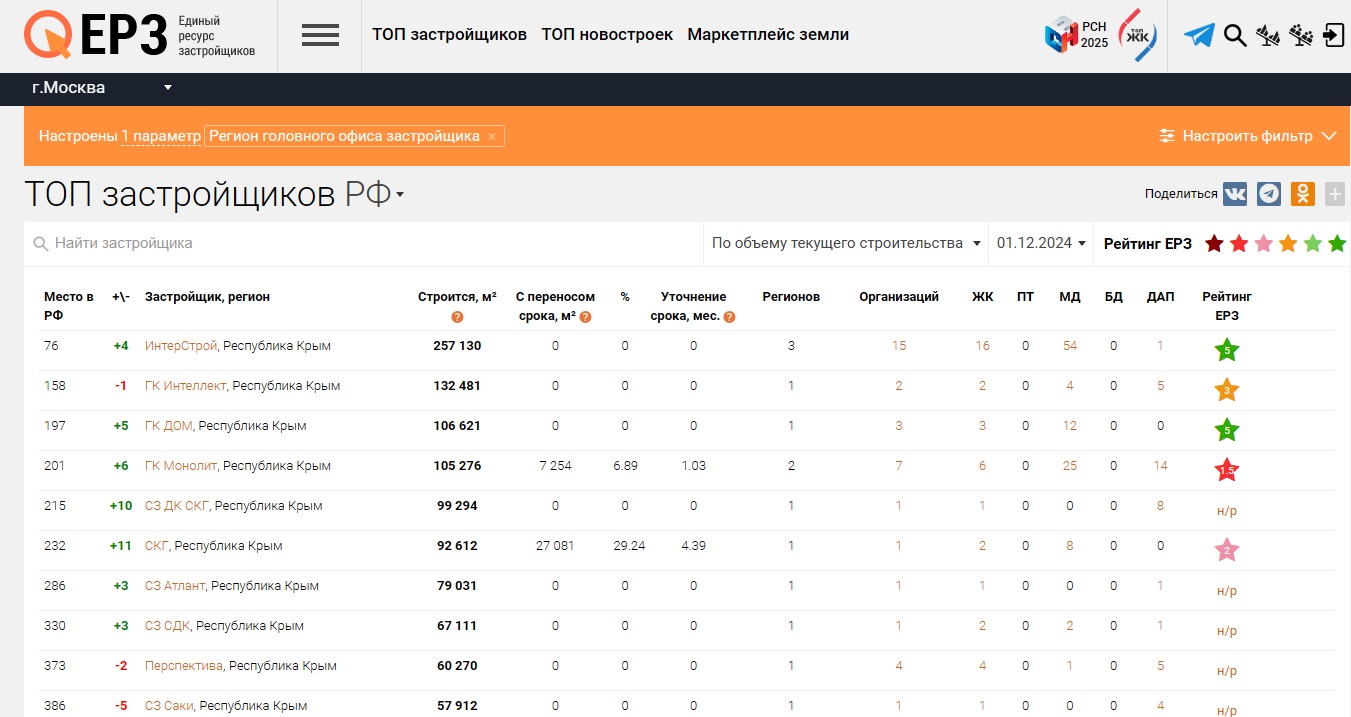Click the login door icon

coord(1333,36)
